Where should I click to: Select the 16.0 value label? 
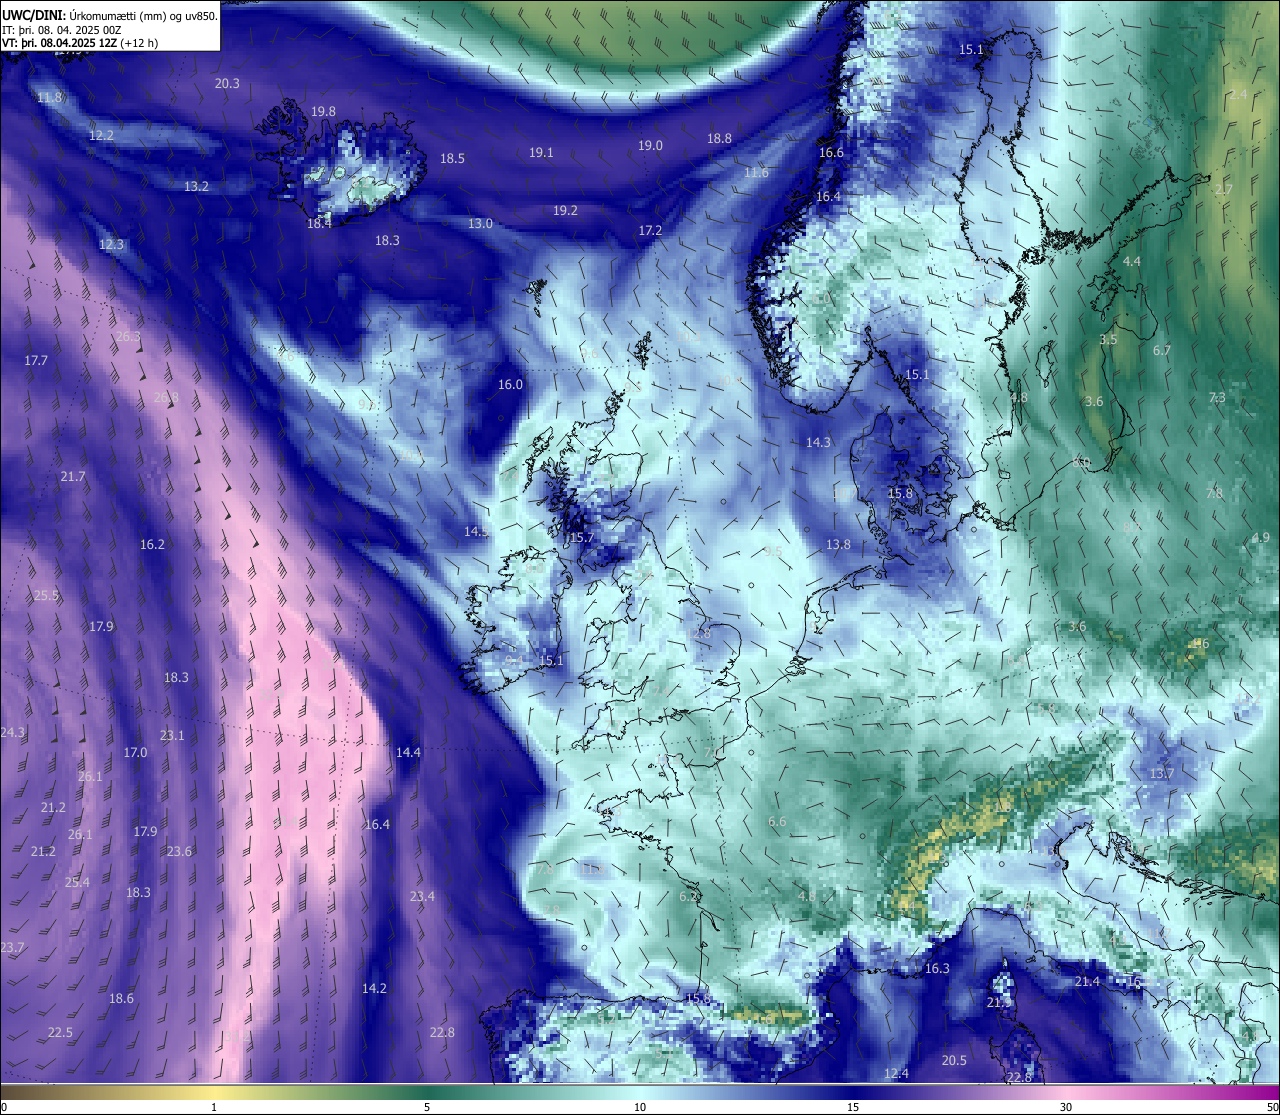tap(510, 385)
